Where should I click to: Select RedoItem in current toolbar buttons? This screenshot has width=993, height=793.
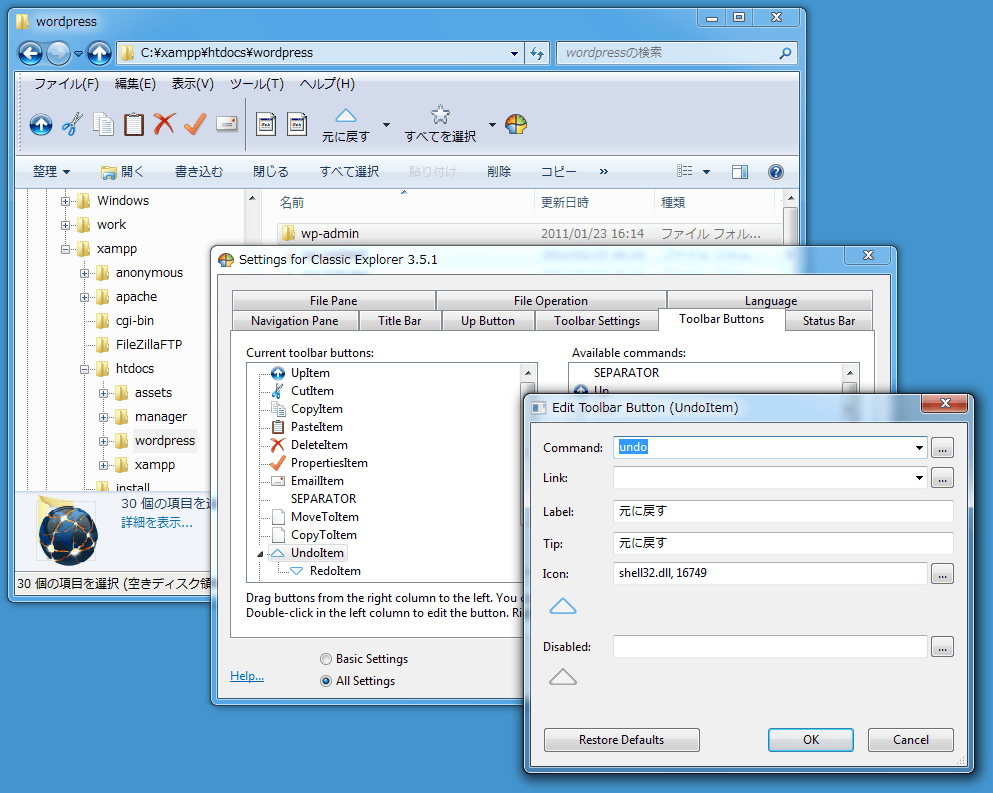[334, 571]
